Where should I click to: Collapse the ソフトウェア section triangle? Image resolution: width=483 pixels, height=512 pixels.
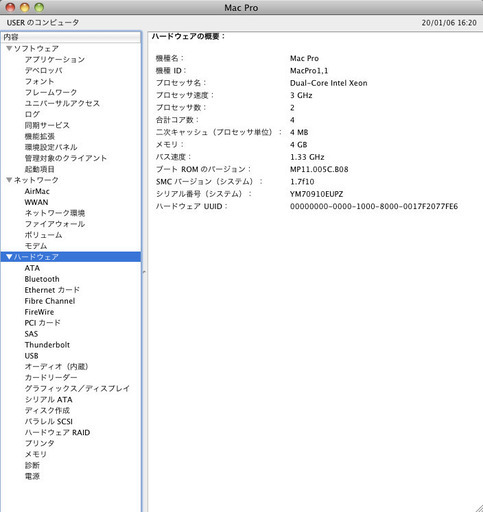click(x=9, y=49)
